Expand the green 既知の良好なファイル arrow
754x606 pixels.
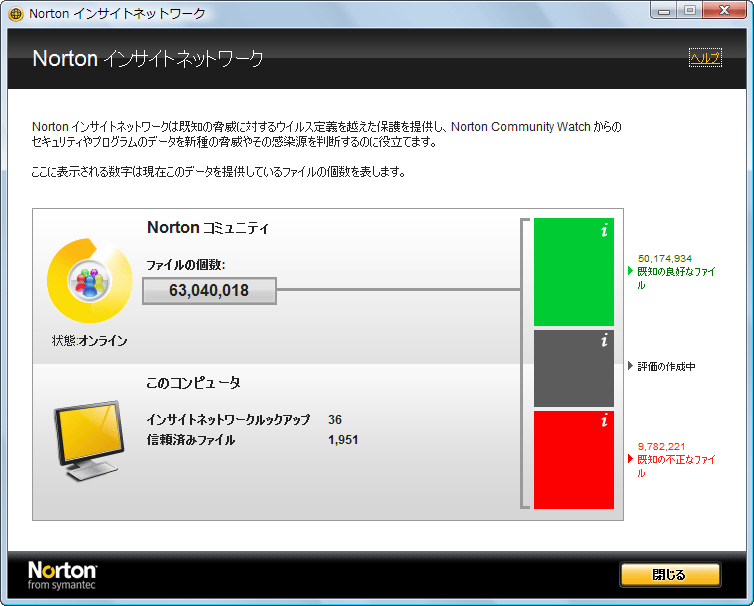click(630, 271)
